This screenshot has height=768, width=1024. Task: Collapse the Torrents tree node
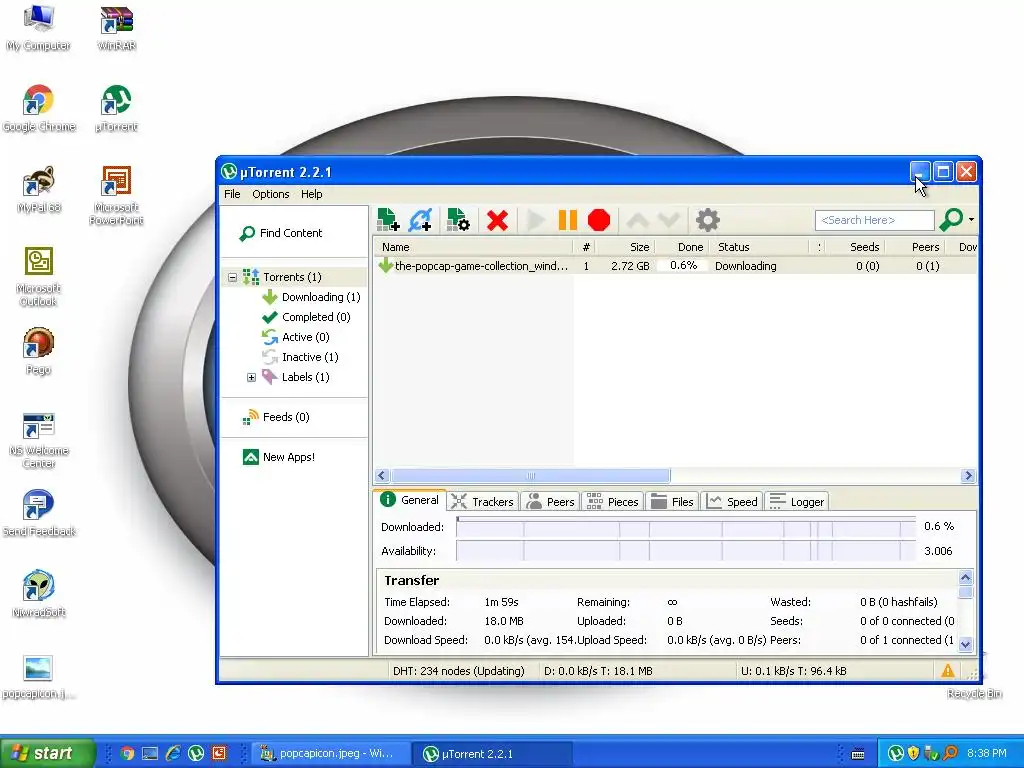click(232, 277)
